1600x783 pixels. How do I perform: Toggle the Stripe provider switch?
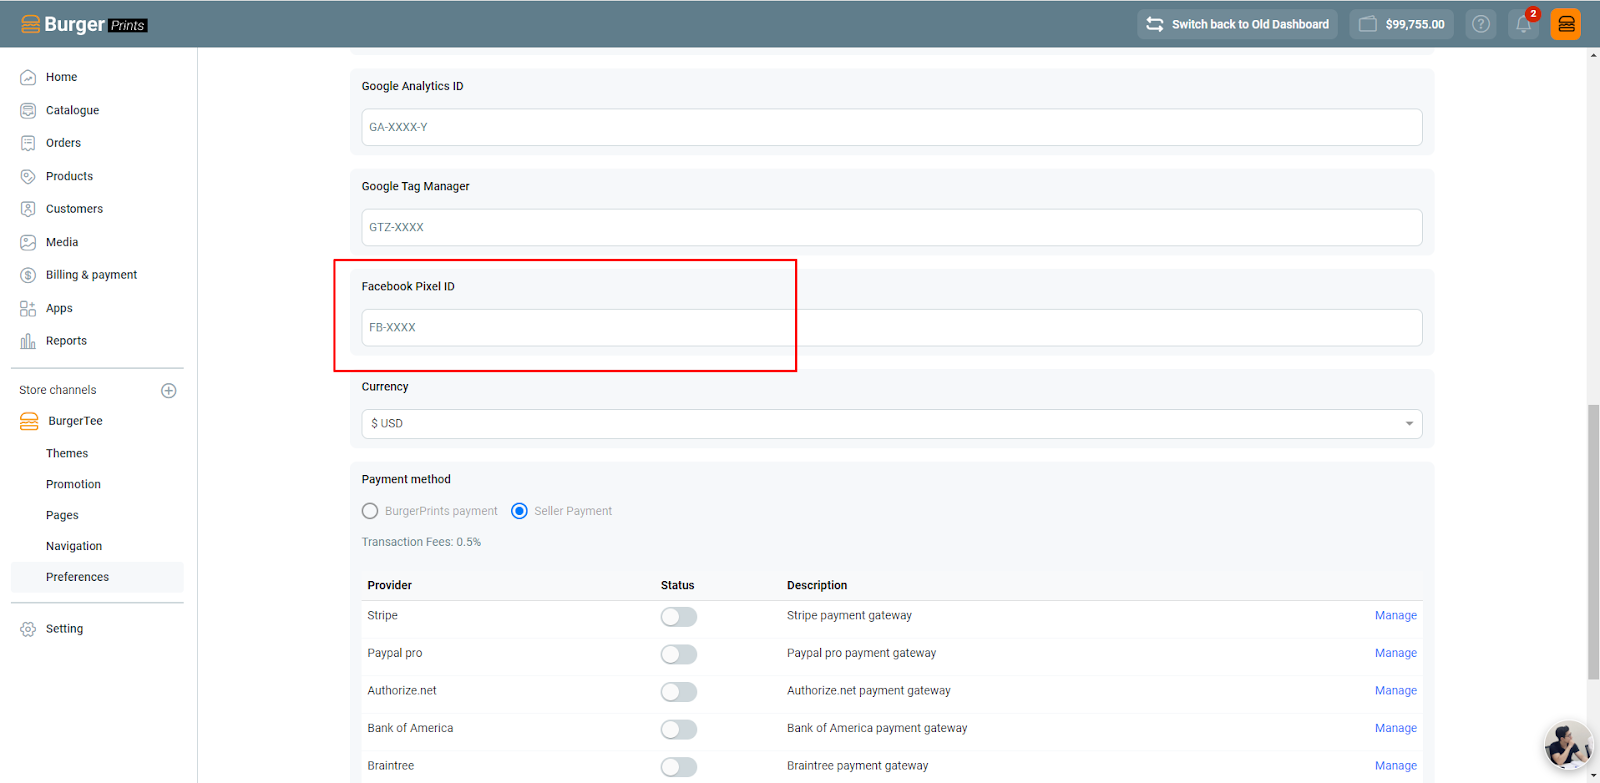point(678,617)
